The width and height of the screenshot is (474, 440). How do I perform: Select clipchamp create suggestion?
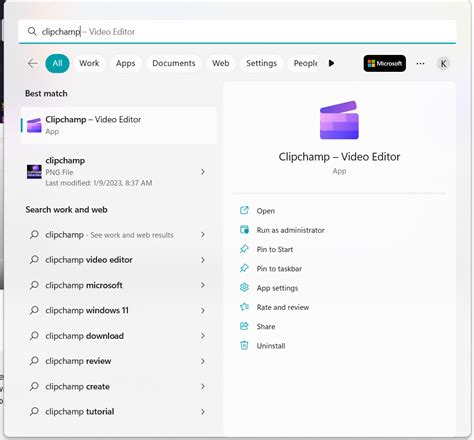[x=118, y=386]
